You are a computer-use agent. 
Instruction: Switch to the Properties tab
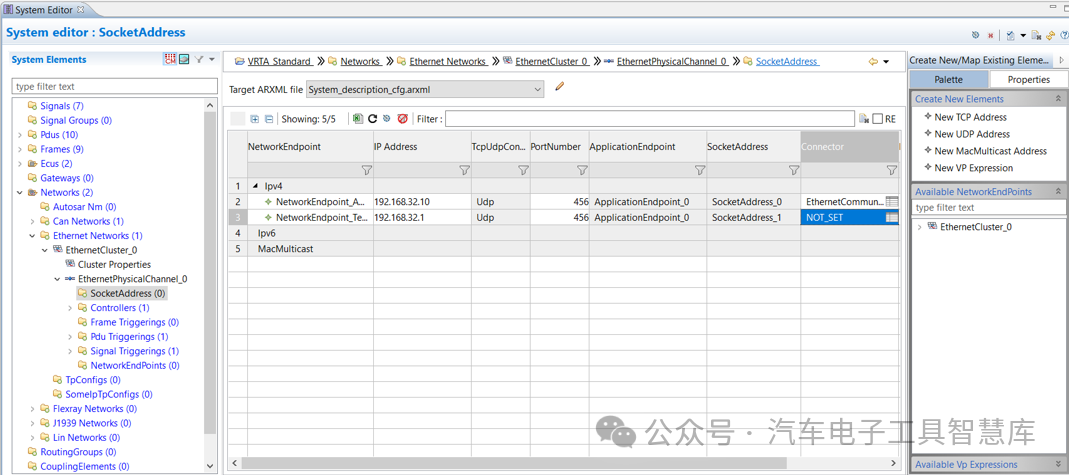point(1029,79)
